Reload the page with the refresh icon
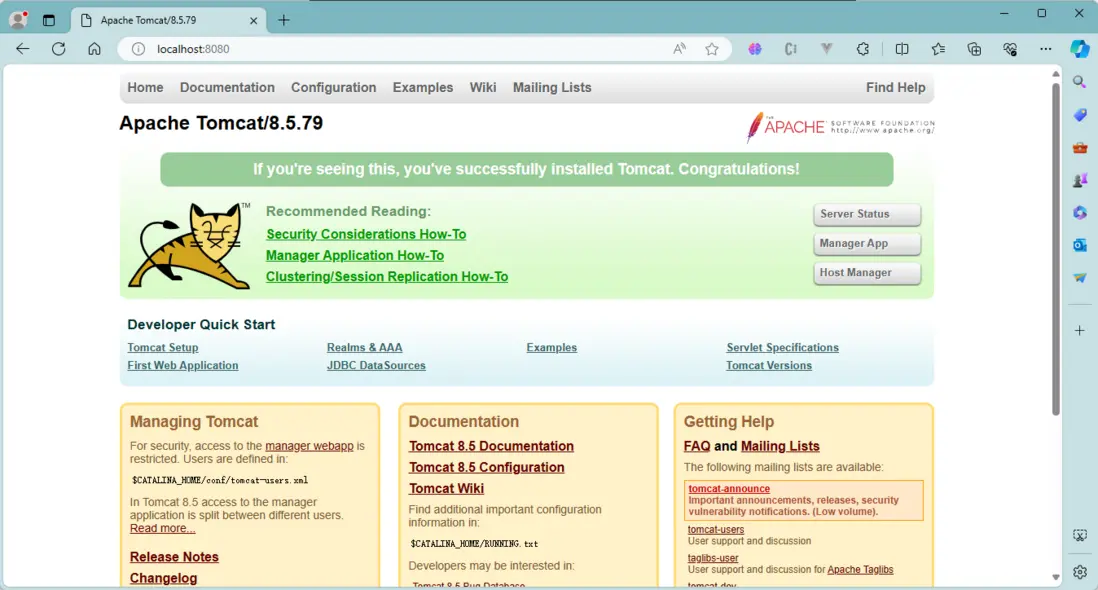Screen dimensions: 1098x590 [x=59, y=49]
